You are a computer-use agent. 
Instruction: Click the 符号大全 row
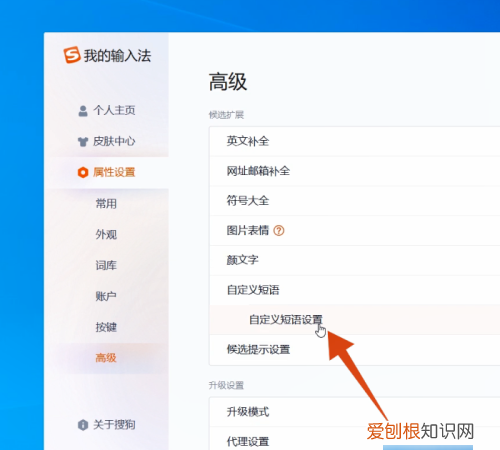pyautogui.click(x=355, y=201)
